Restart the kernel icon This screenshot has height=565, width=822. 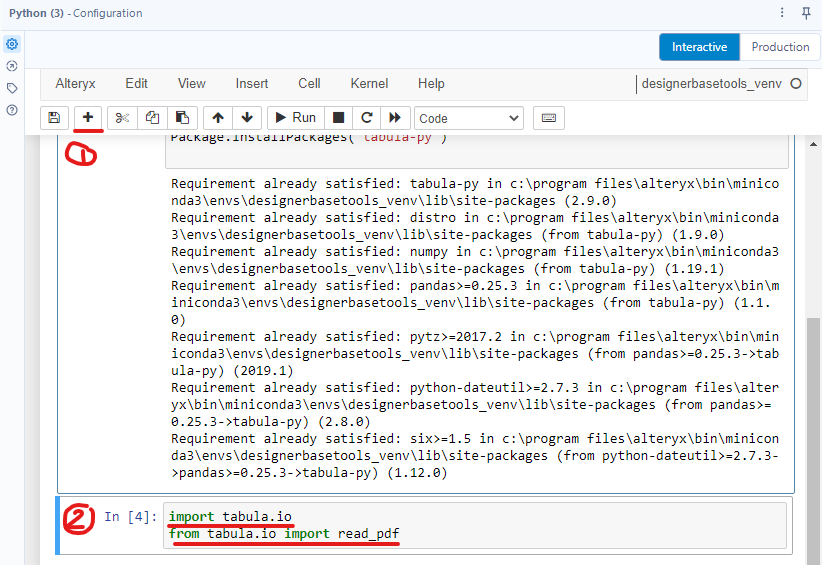point(367,118)
